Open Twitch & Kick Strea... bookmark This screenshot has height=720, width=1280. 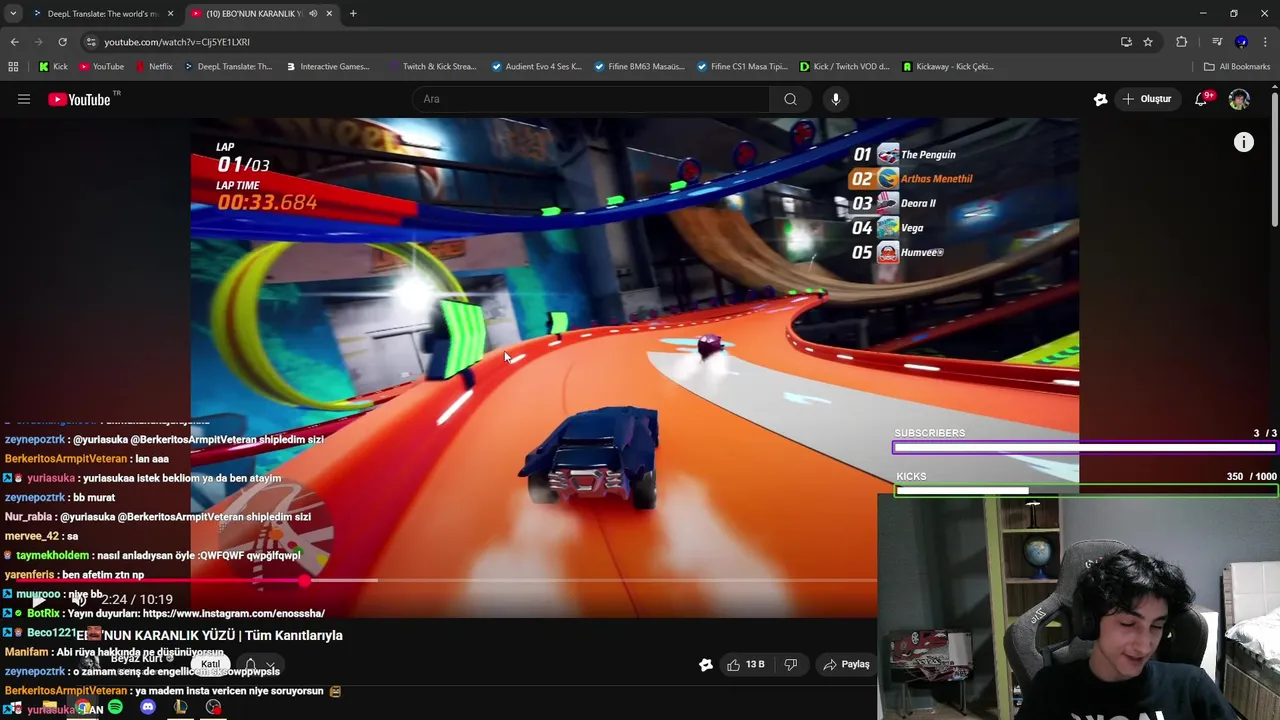coord(432,67)
